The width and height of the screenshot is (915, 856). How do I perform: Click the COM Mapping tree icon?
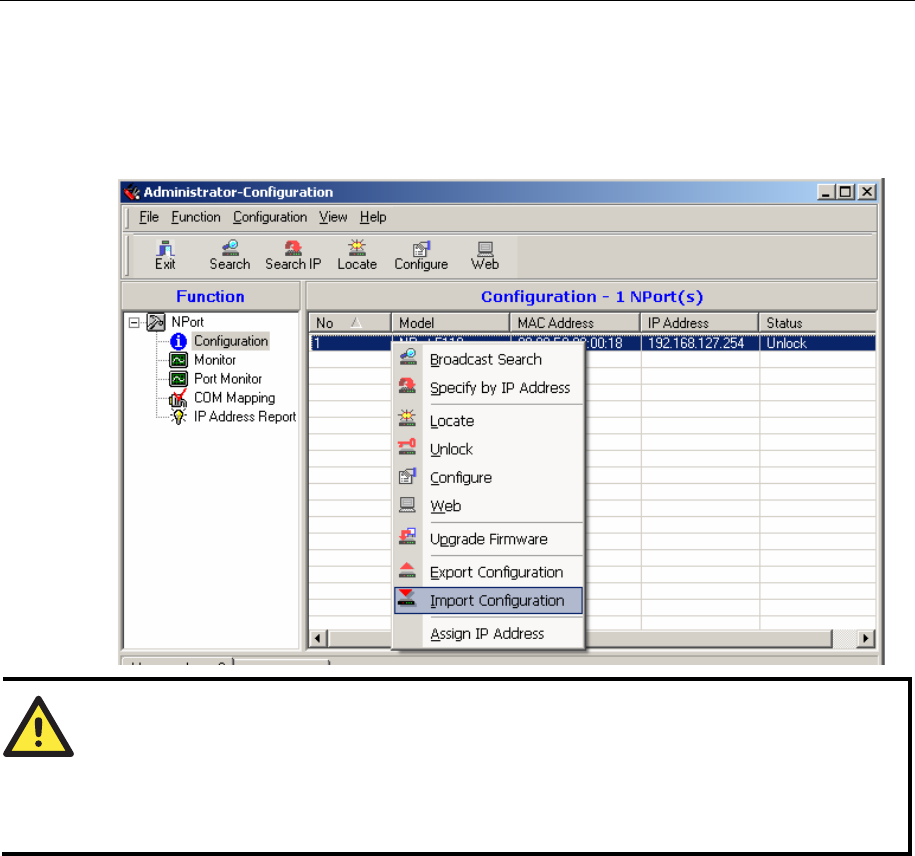pos(178,398)
